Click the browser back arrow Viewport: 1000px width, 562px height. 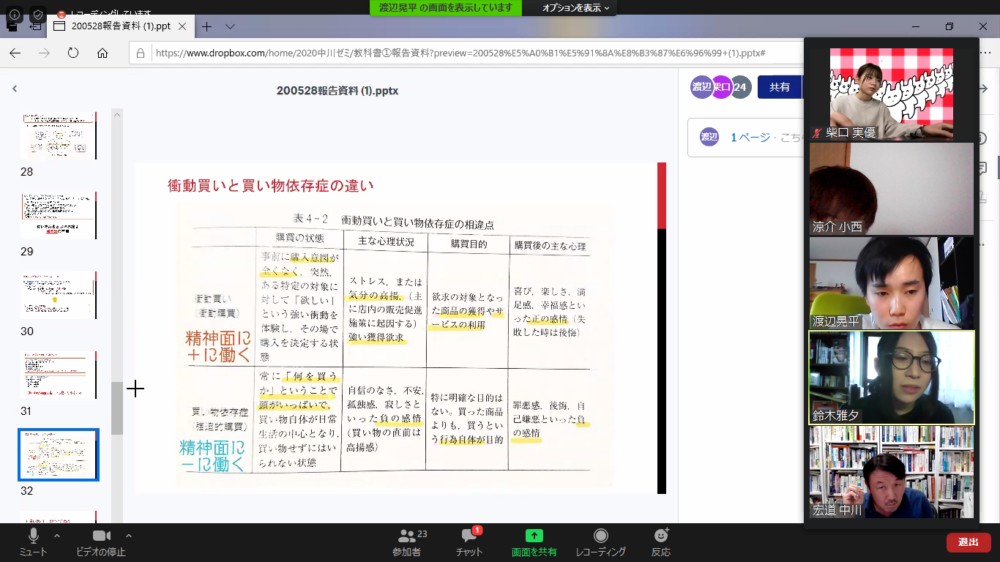15,53
